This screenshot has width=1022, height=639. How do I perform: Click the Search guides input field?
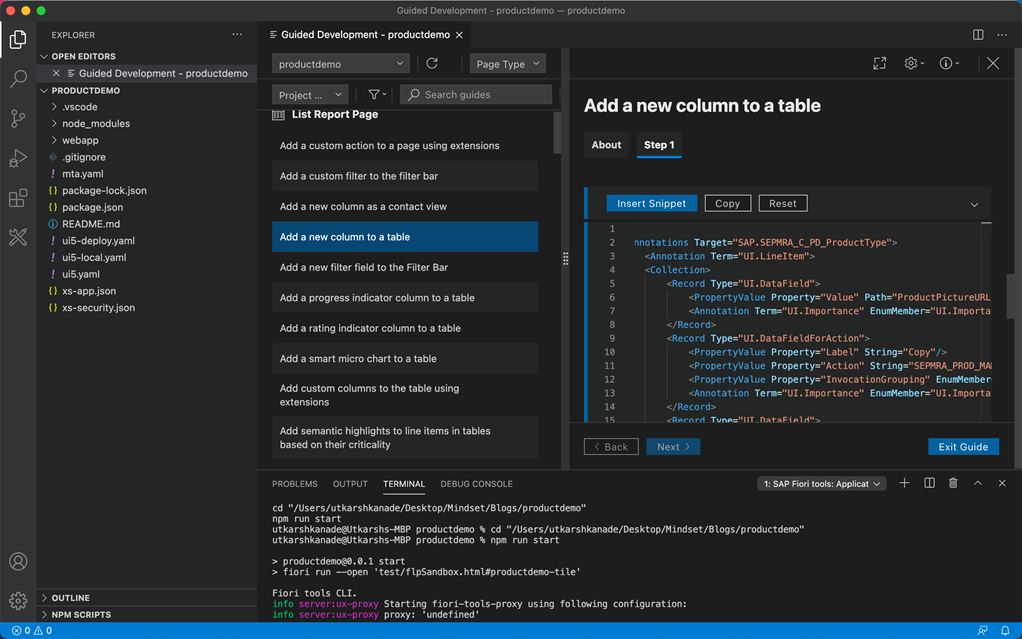coord(476,95)
